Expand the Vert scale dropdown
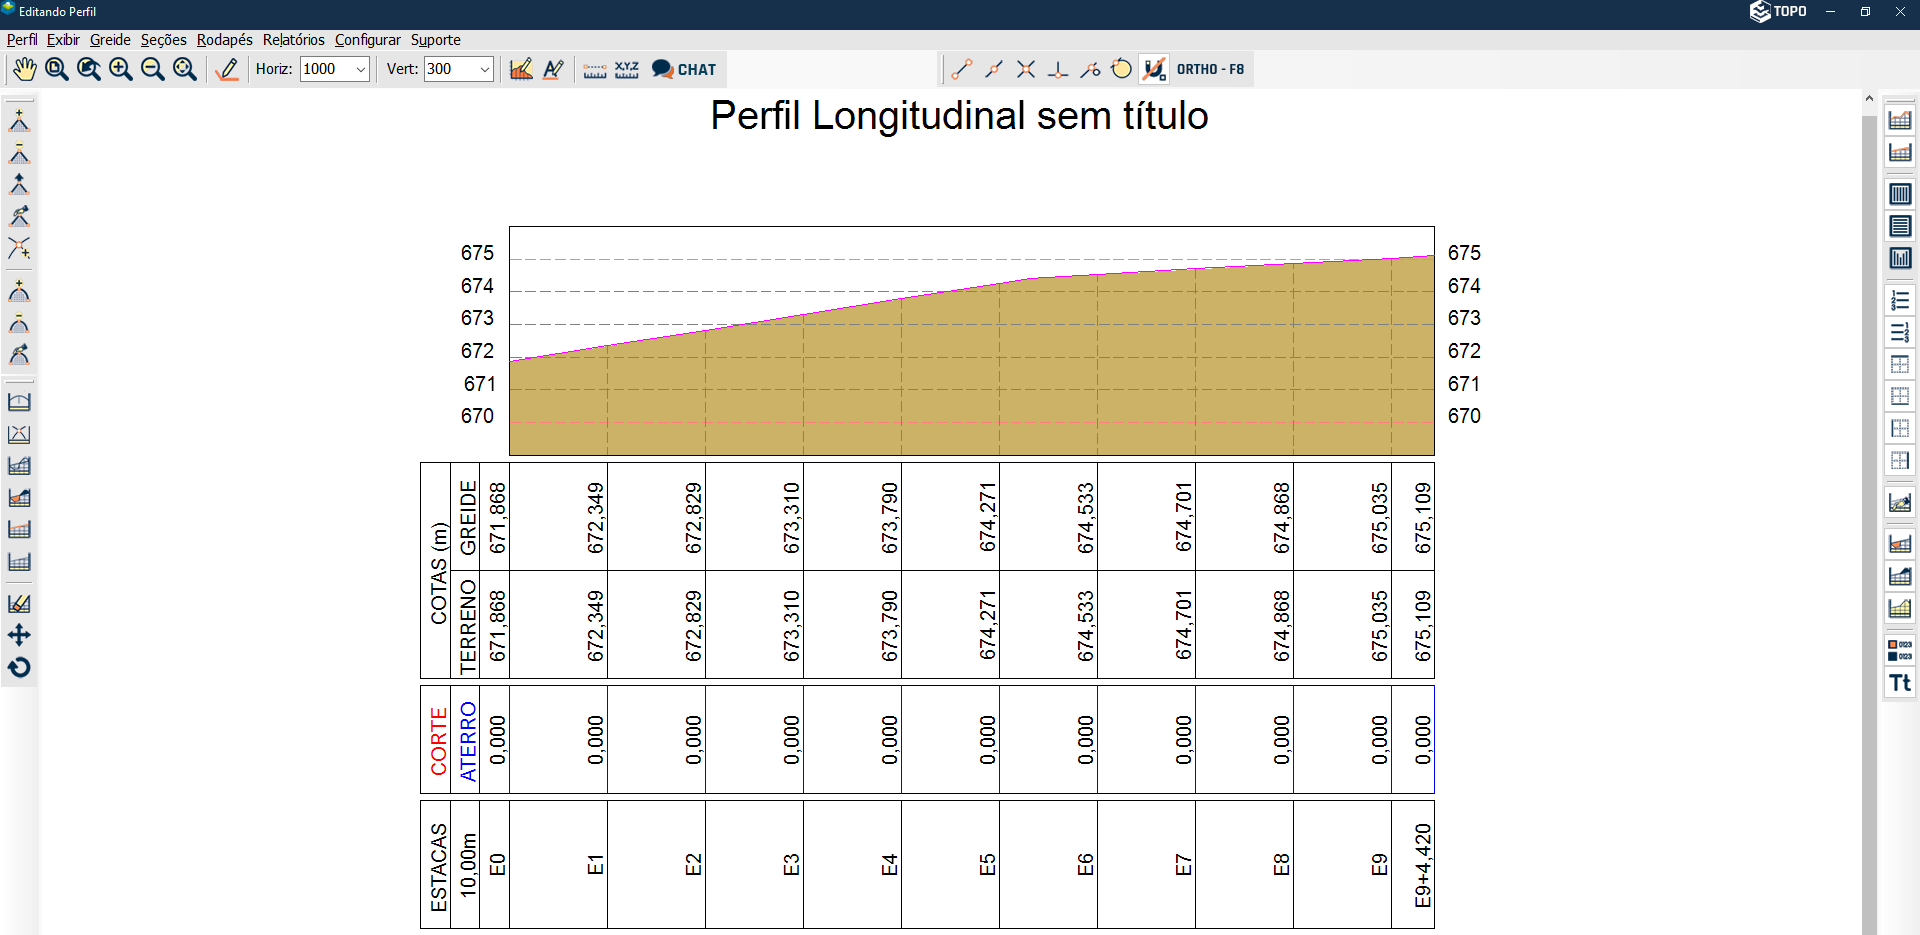This screenshot has height=935, width=1920. click(484, 69)
